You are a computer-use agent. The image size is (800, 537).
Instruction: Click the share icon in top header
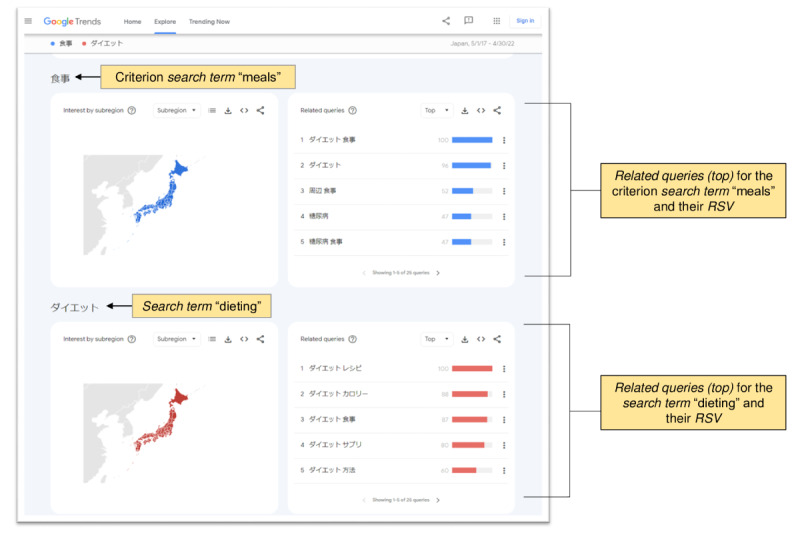coord(445,21)
